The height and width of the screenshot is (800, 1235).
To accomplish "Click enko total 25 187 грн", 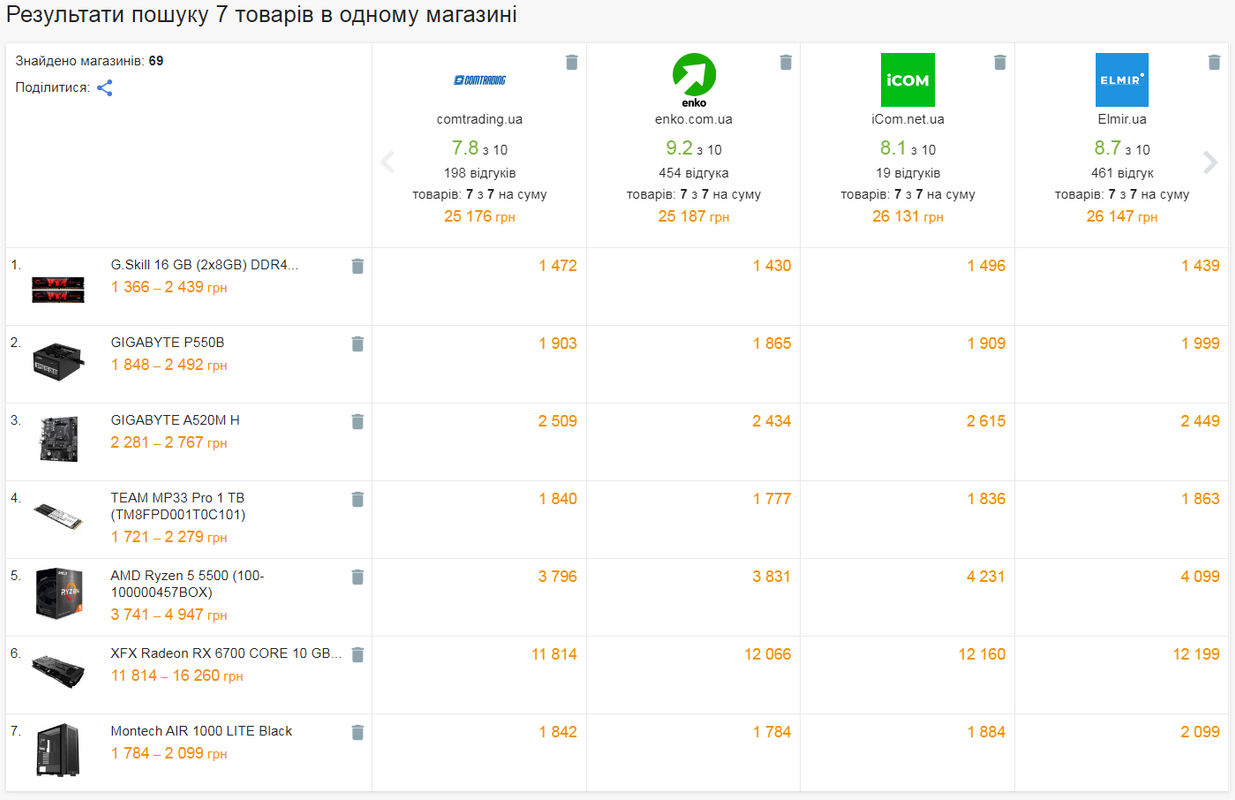I will [694, 216].
